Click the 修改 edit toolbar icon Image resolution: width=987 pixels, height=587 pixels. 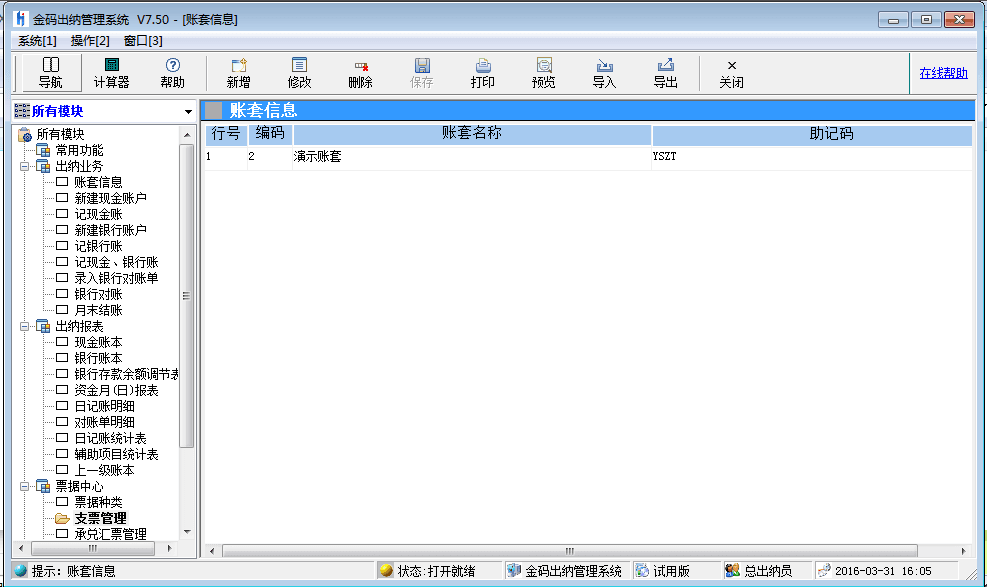[x=299, y=72]
